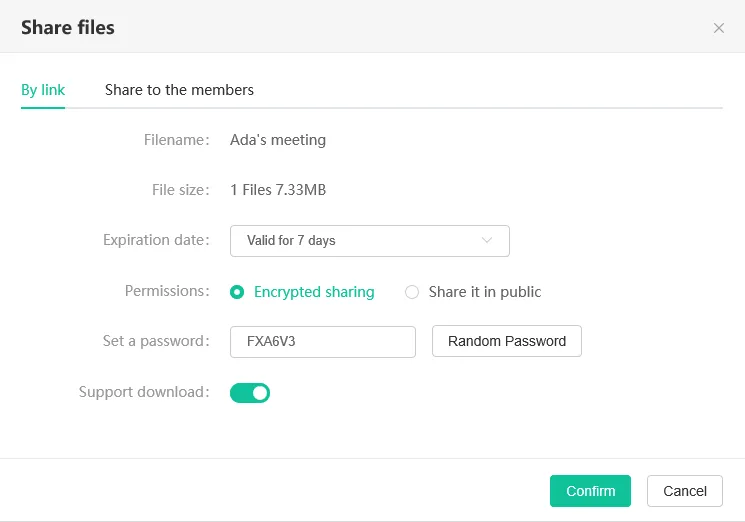Click the 1 Files 7.33MB size text
The image size is (745, 522).
tap(278, 190)
